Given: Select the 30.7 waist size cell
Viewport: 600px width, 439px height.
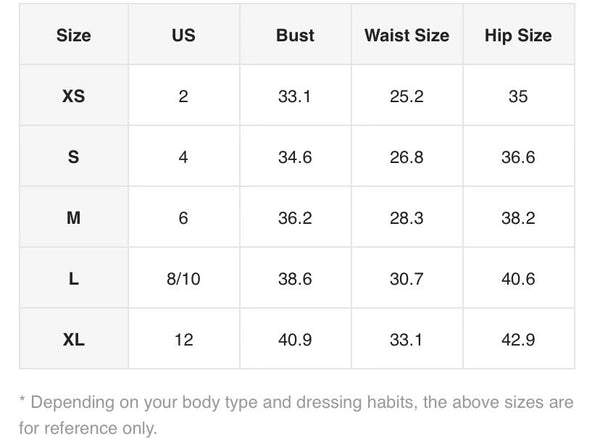Looking at the screenshot, I should pos(406,279).
